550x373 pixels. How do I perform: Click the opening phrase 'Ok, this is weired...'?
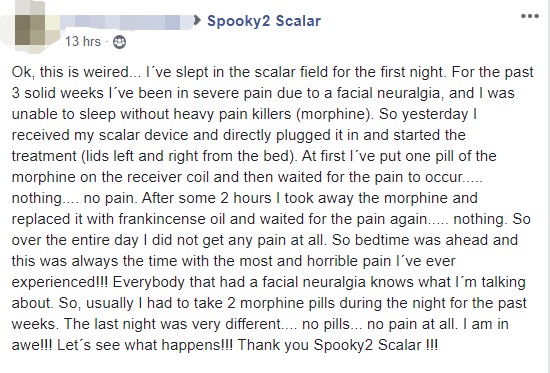(x=76, y=72)
